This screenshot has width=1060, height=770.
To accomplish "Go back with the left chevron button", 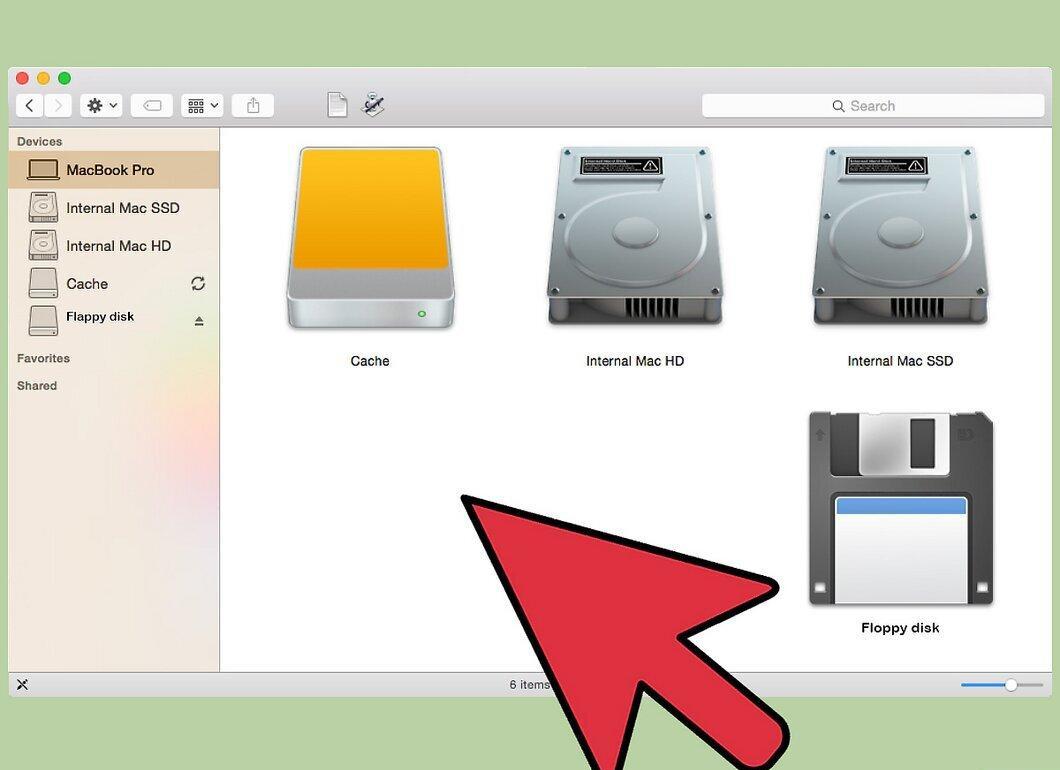I will (30, 105).
